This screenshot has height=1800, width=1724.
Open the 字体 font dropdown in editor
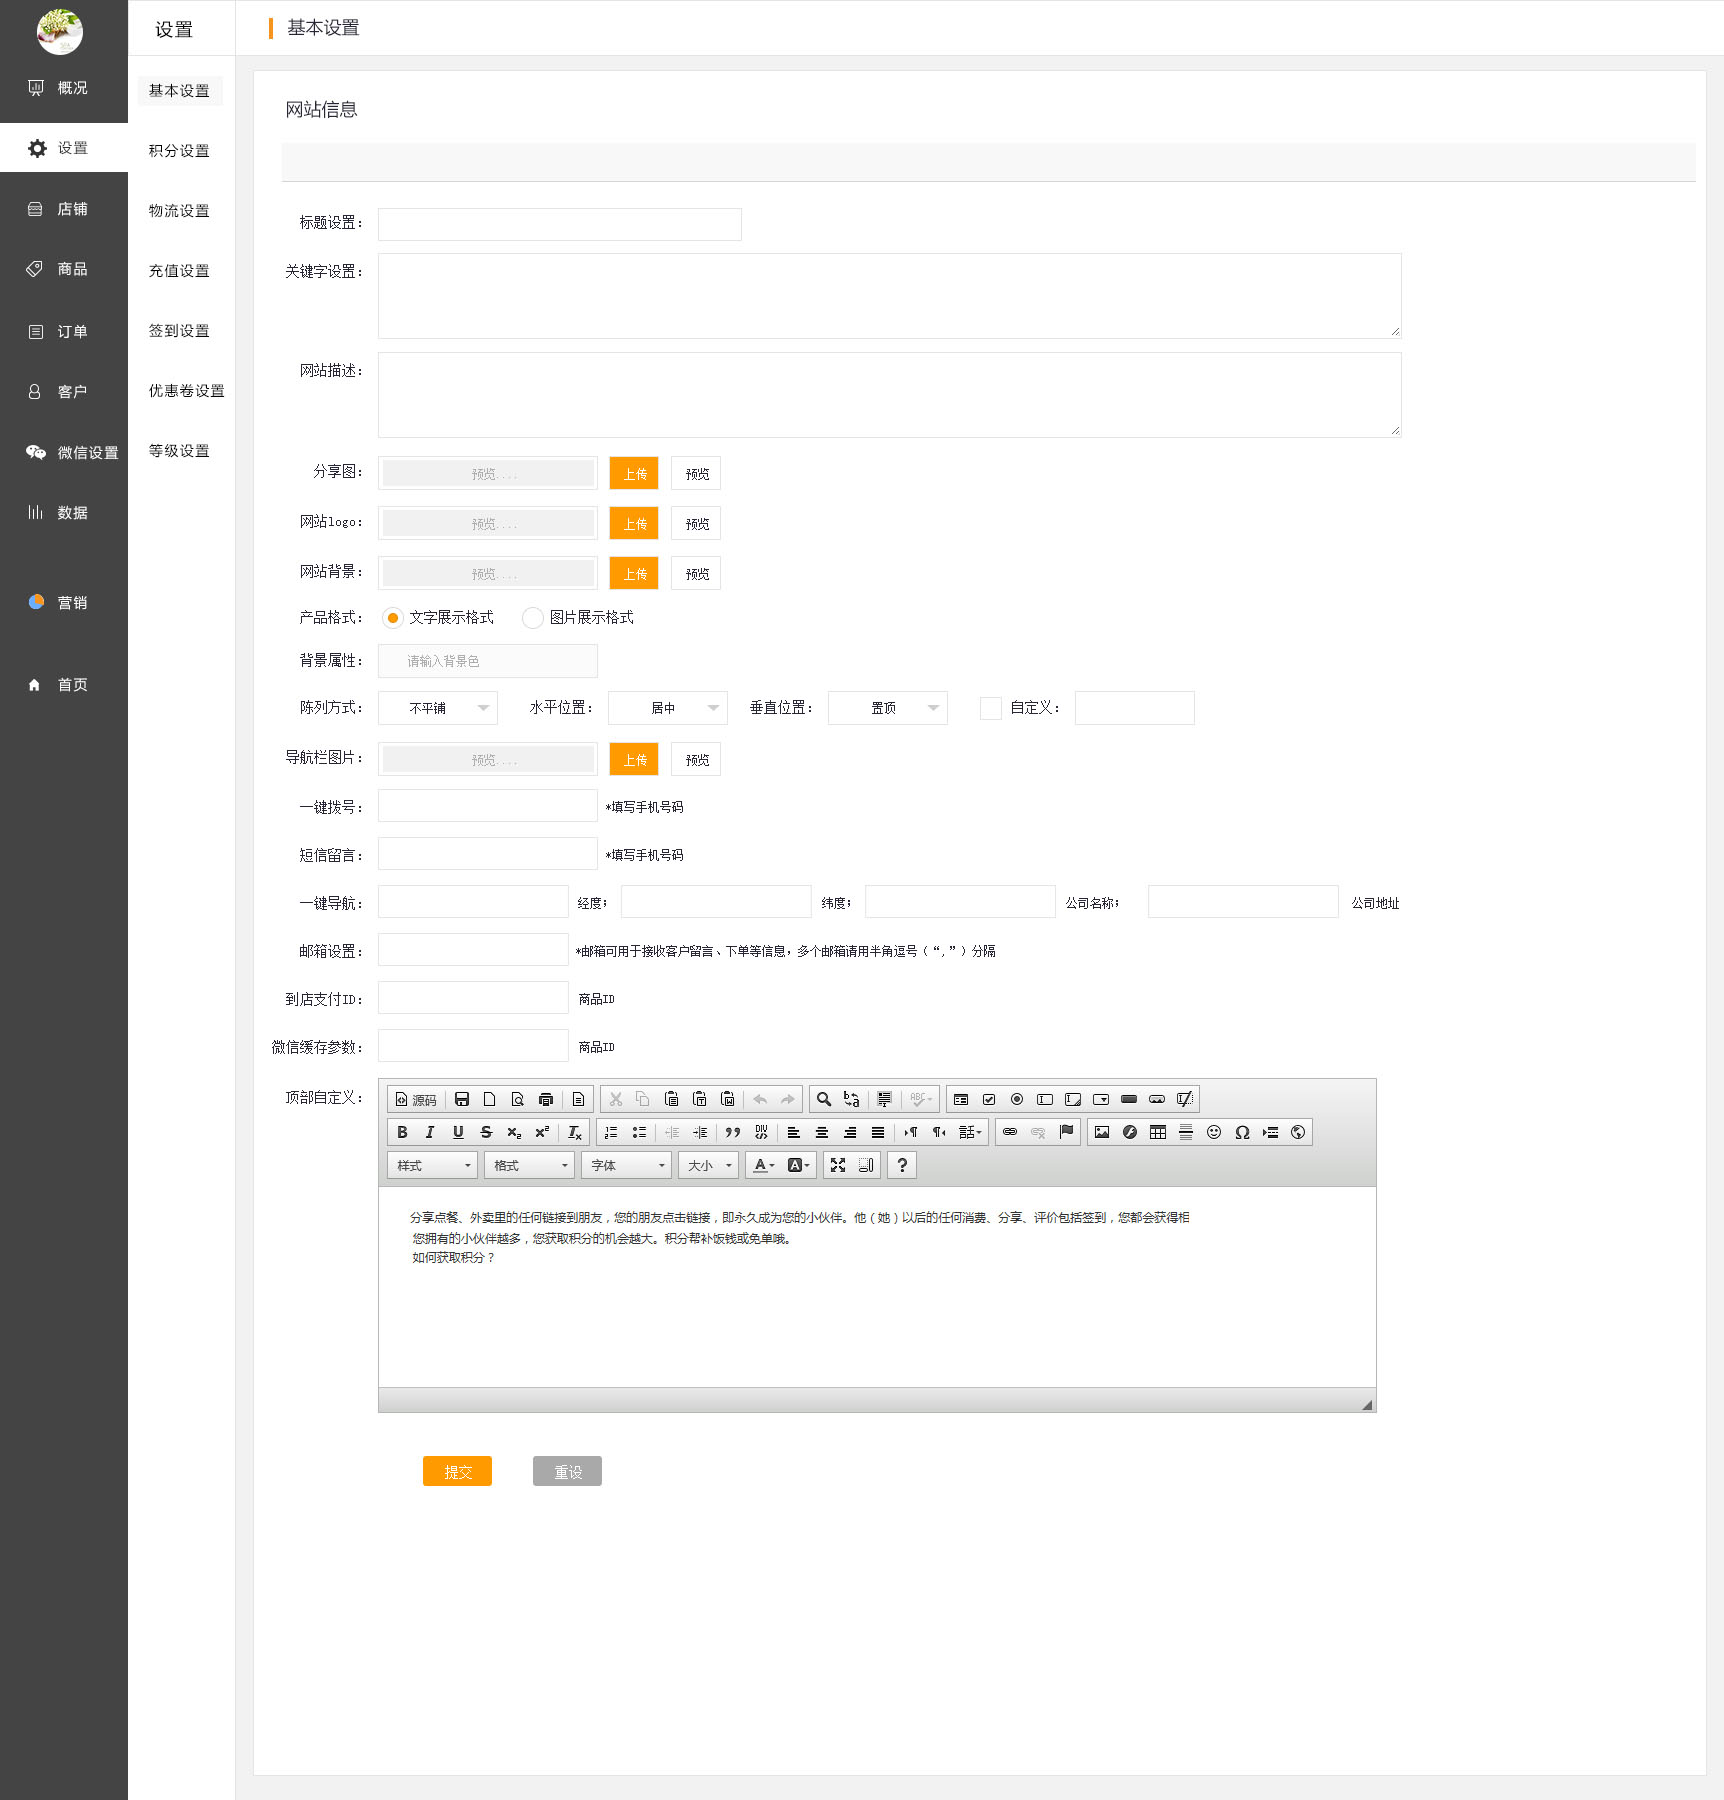click(x=626, y=1165)
